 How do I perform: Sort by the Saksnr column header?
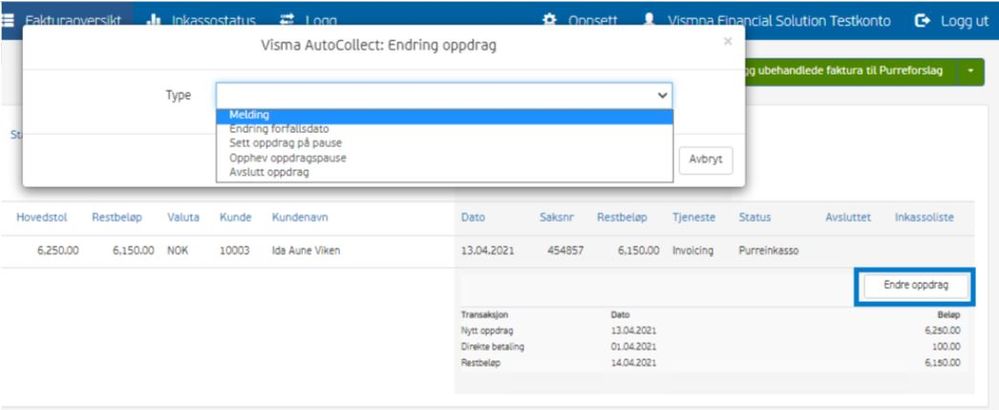557,218
